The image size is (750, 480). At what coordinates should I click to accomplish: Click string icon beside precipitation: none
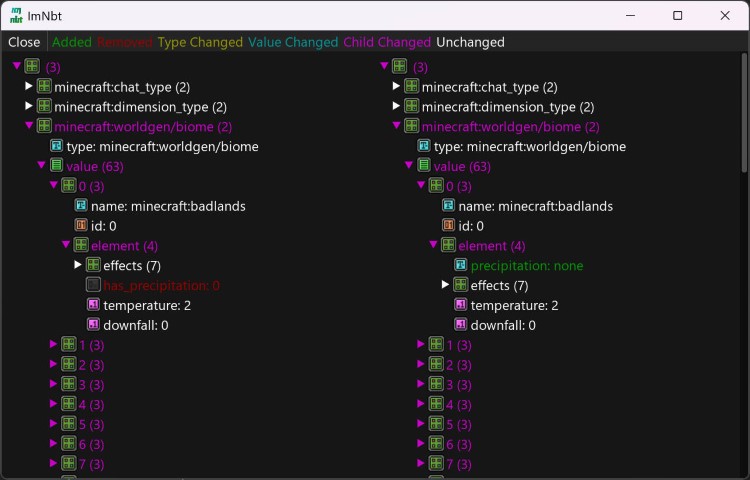[x=461, y=264]
